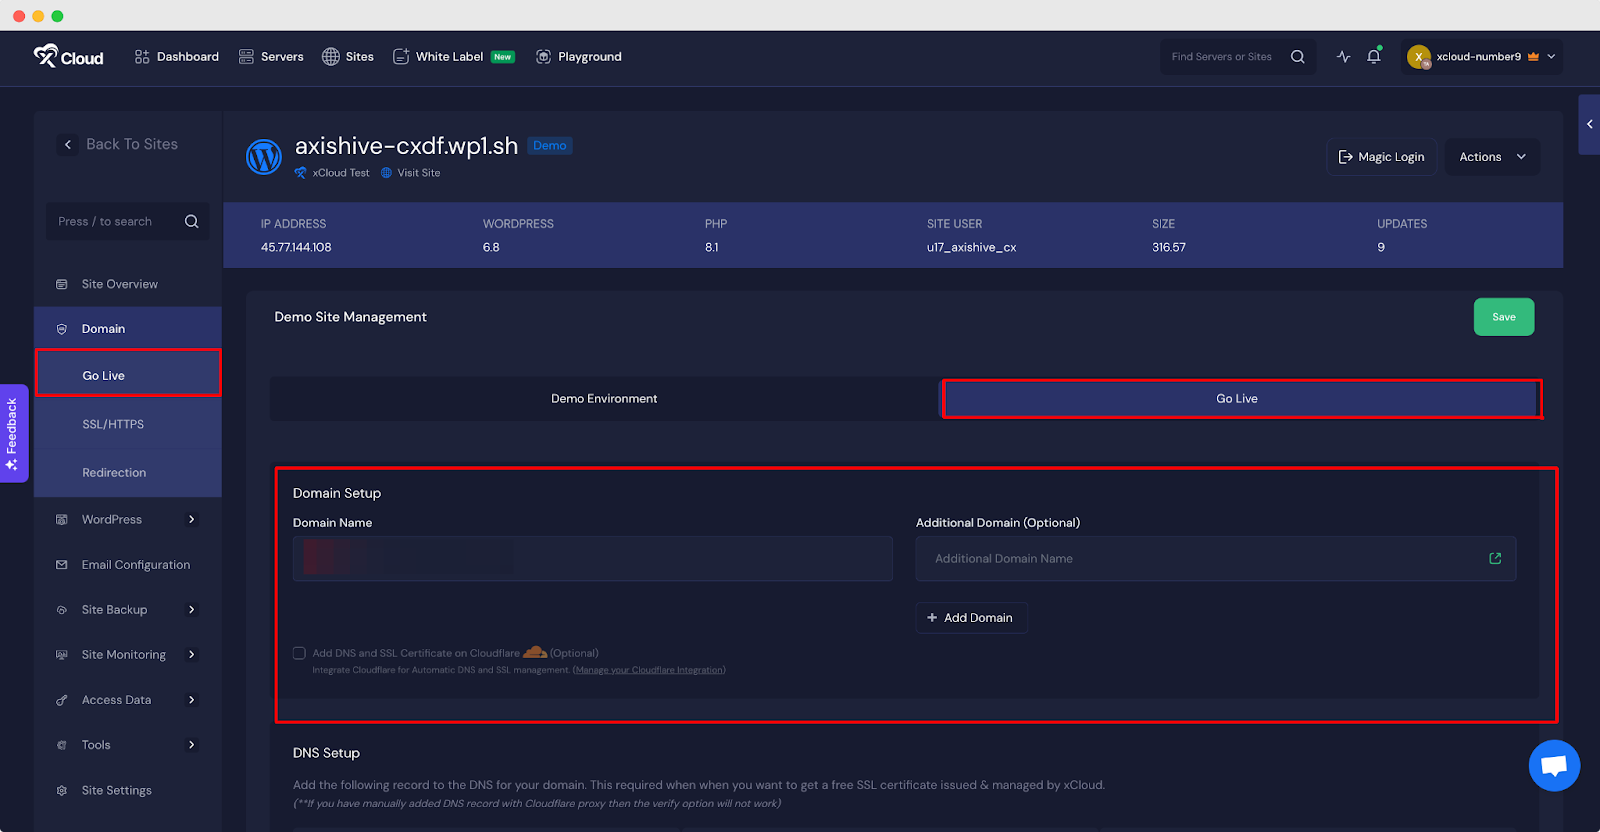This screenshot has height=832, width=1600.
Task: Open the Visit Site link
Action: point(411,173)
